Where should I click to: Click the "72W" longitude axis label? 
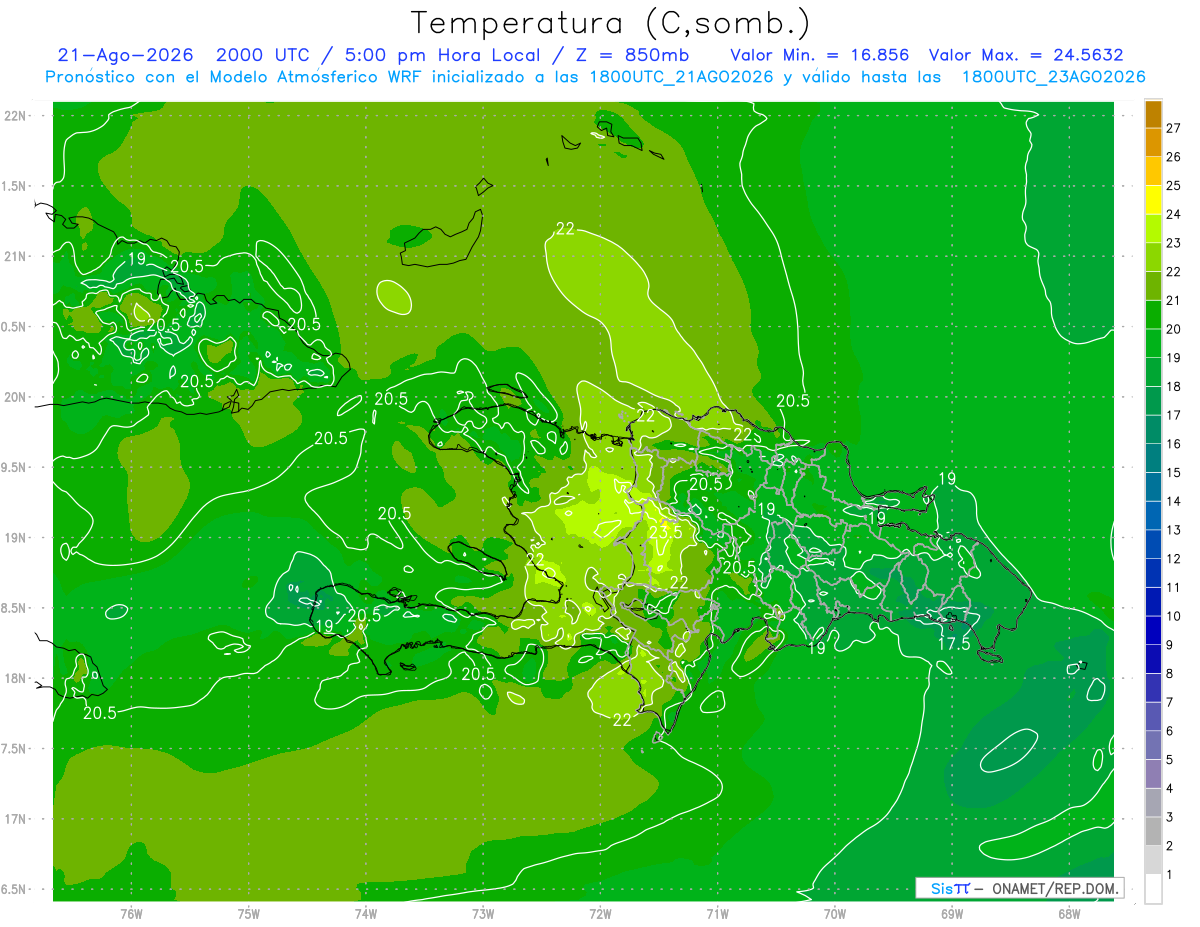click(x=600, y=913)
